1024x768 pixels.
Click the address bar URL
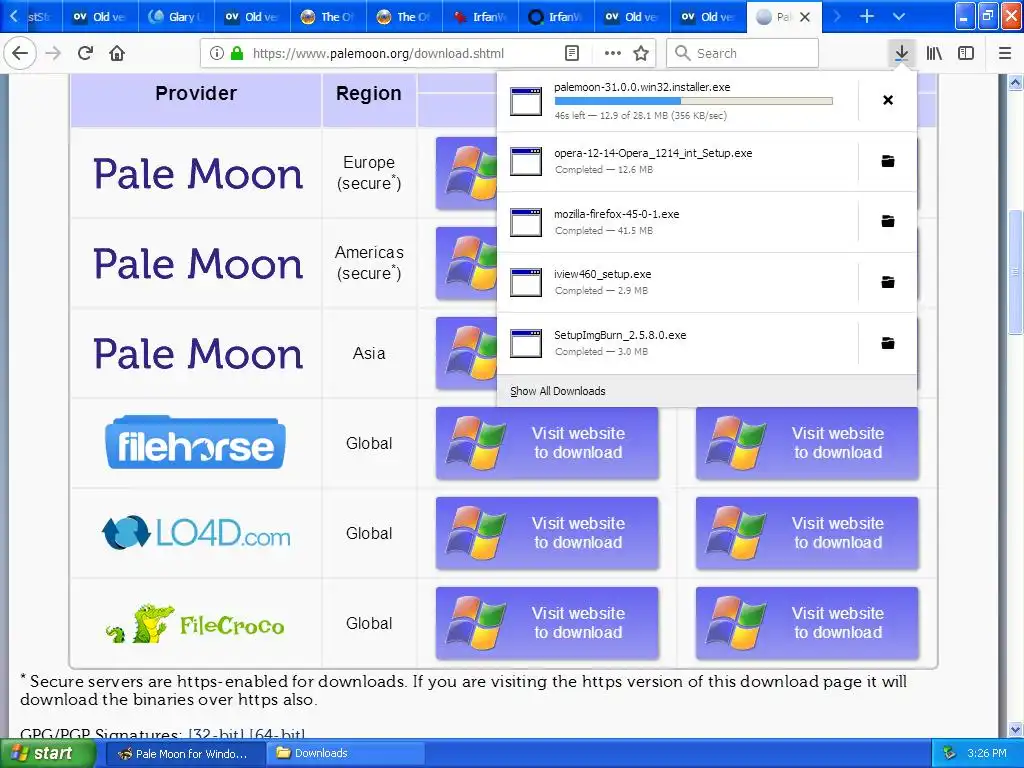tap(378, 53)
